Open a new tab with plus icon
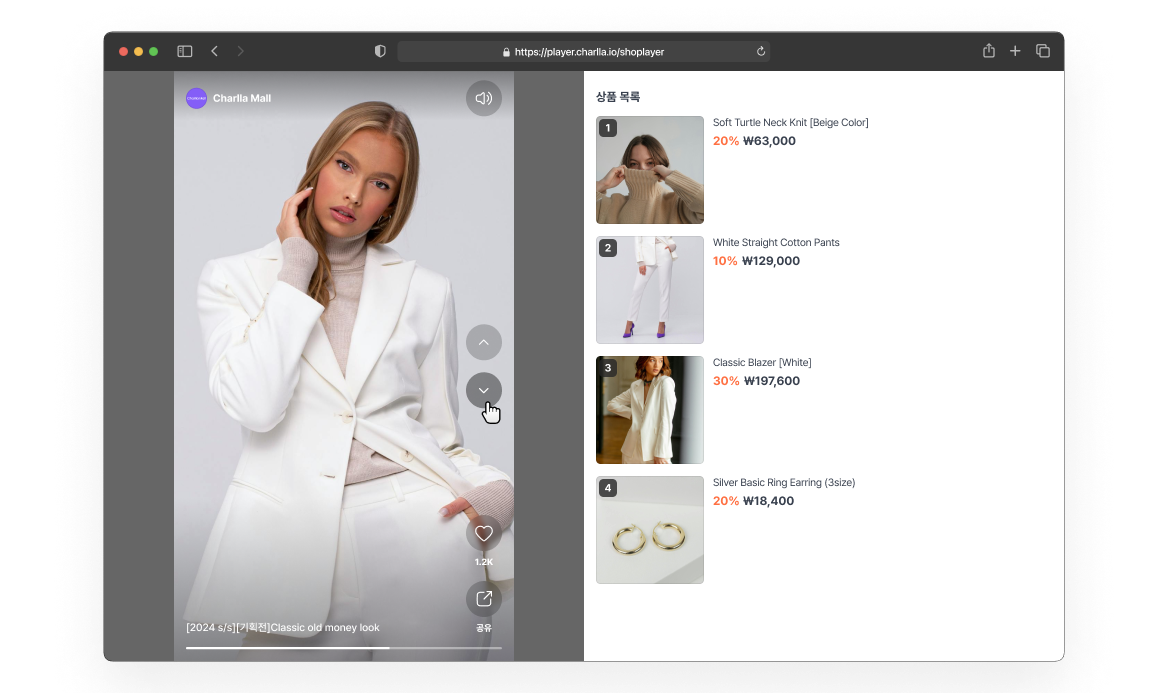 coord(1015,51)
